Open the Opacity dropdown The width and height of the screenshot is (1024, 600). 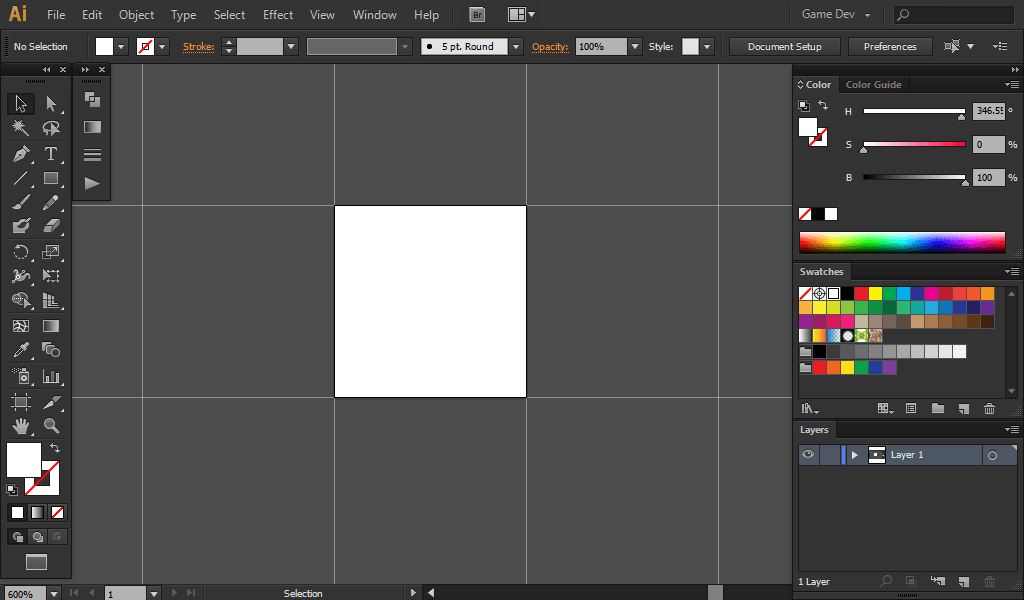coord(633,46)
